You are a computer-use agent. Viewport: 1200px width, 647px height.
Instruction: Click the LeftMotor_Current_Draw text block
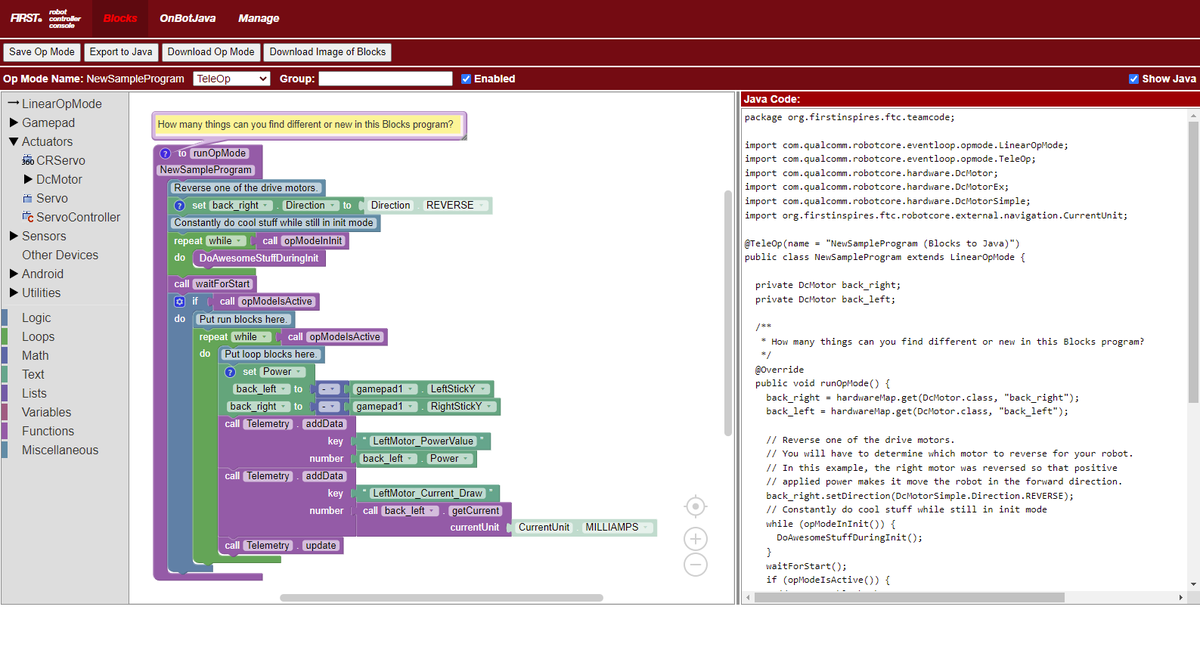(428, 493)
